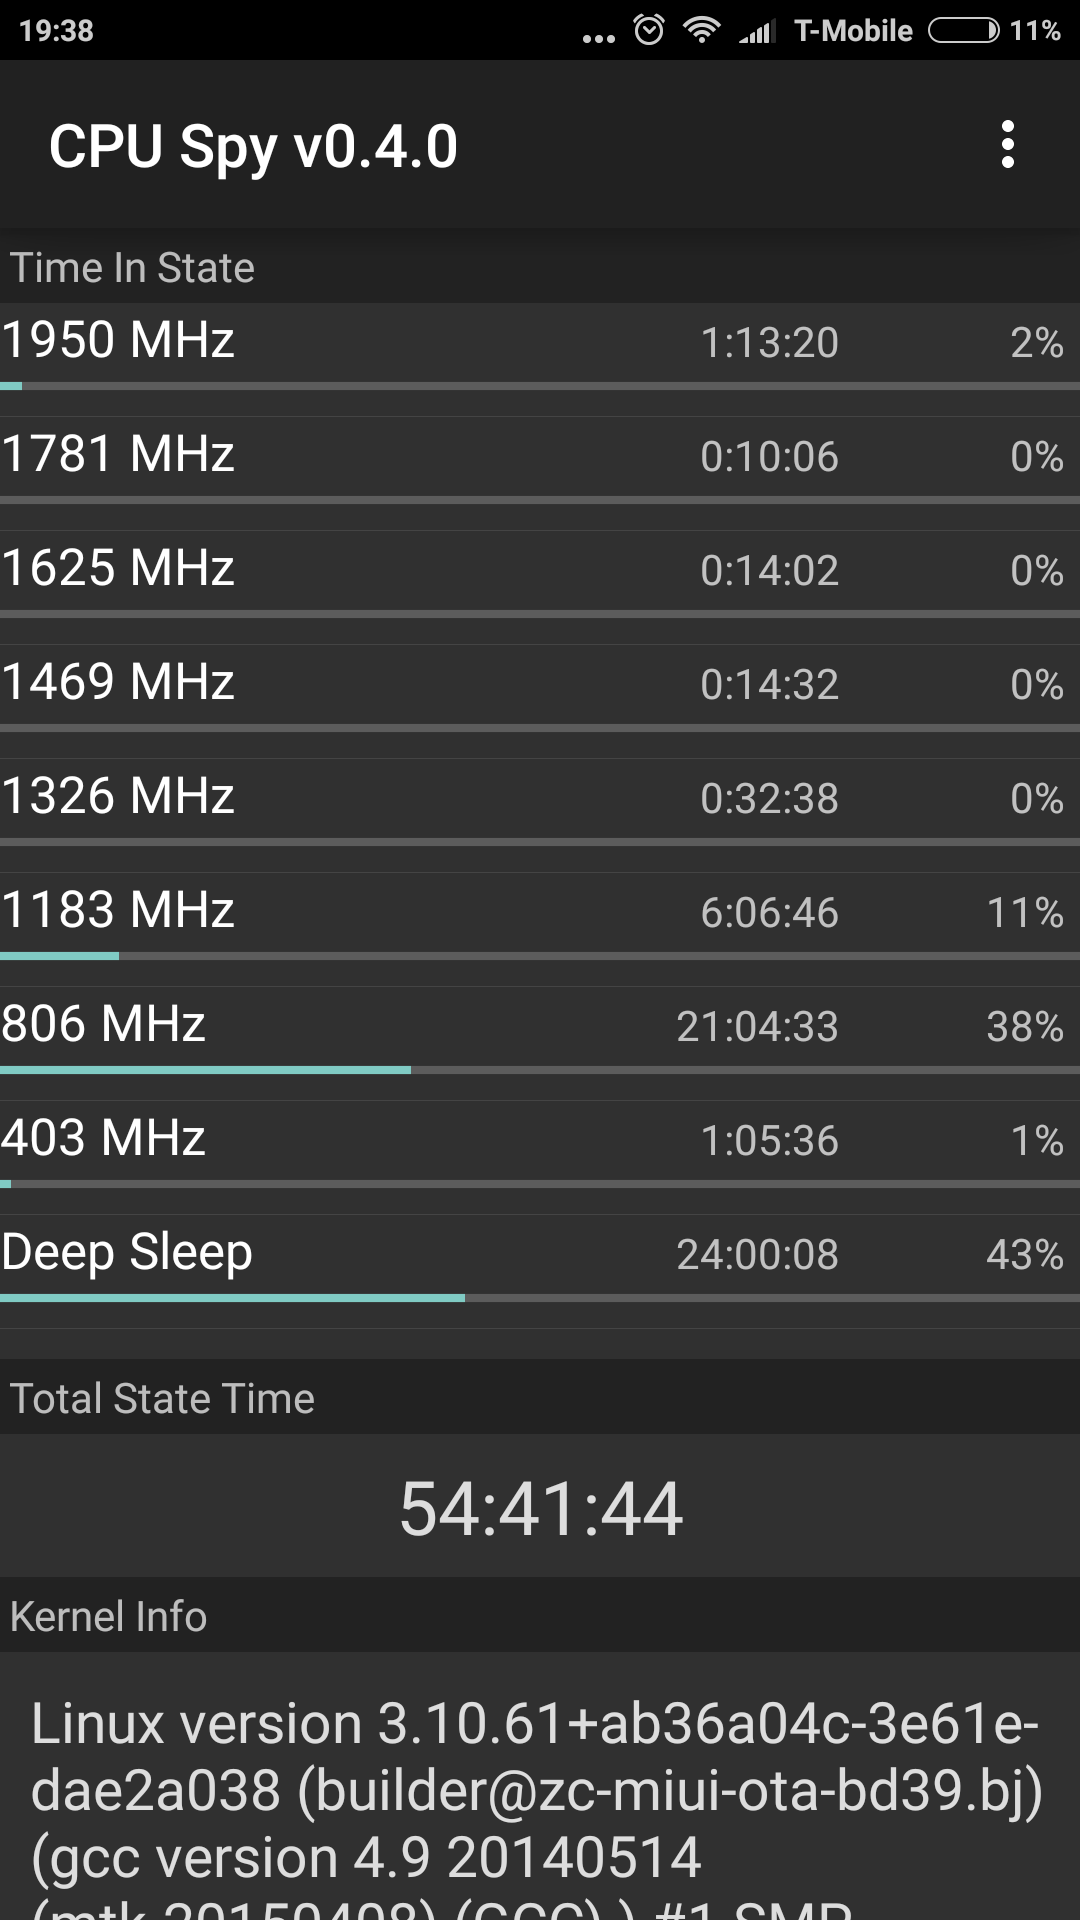Tap the battery indicator icon
The image size is (1080, 1920).
[x=963, y=31]
